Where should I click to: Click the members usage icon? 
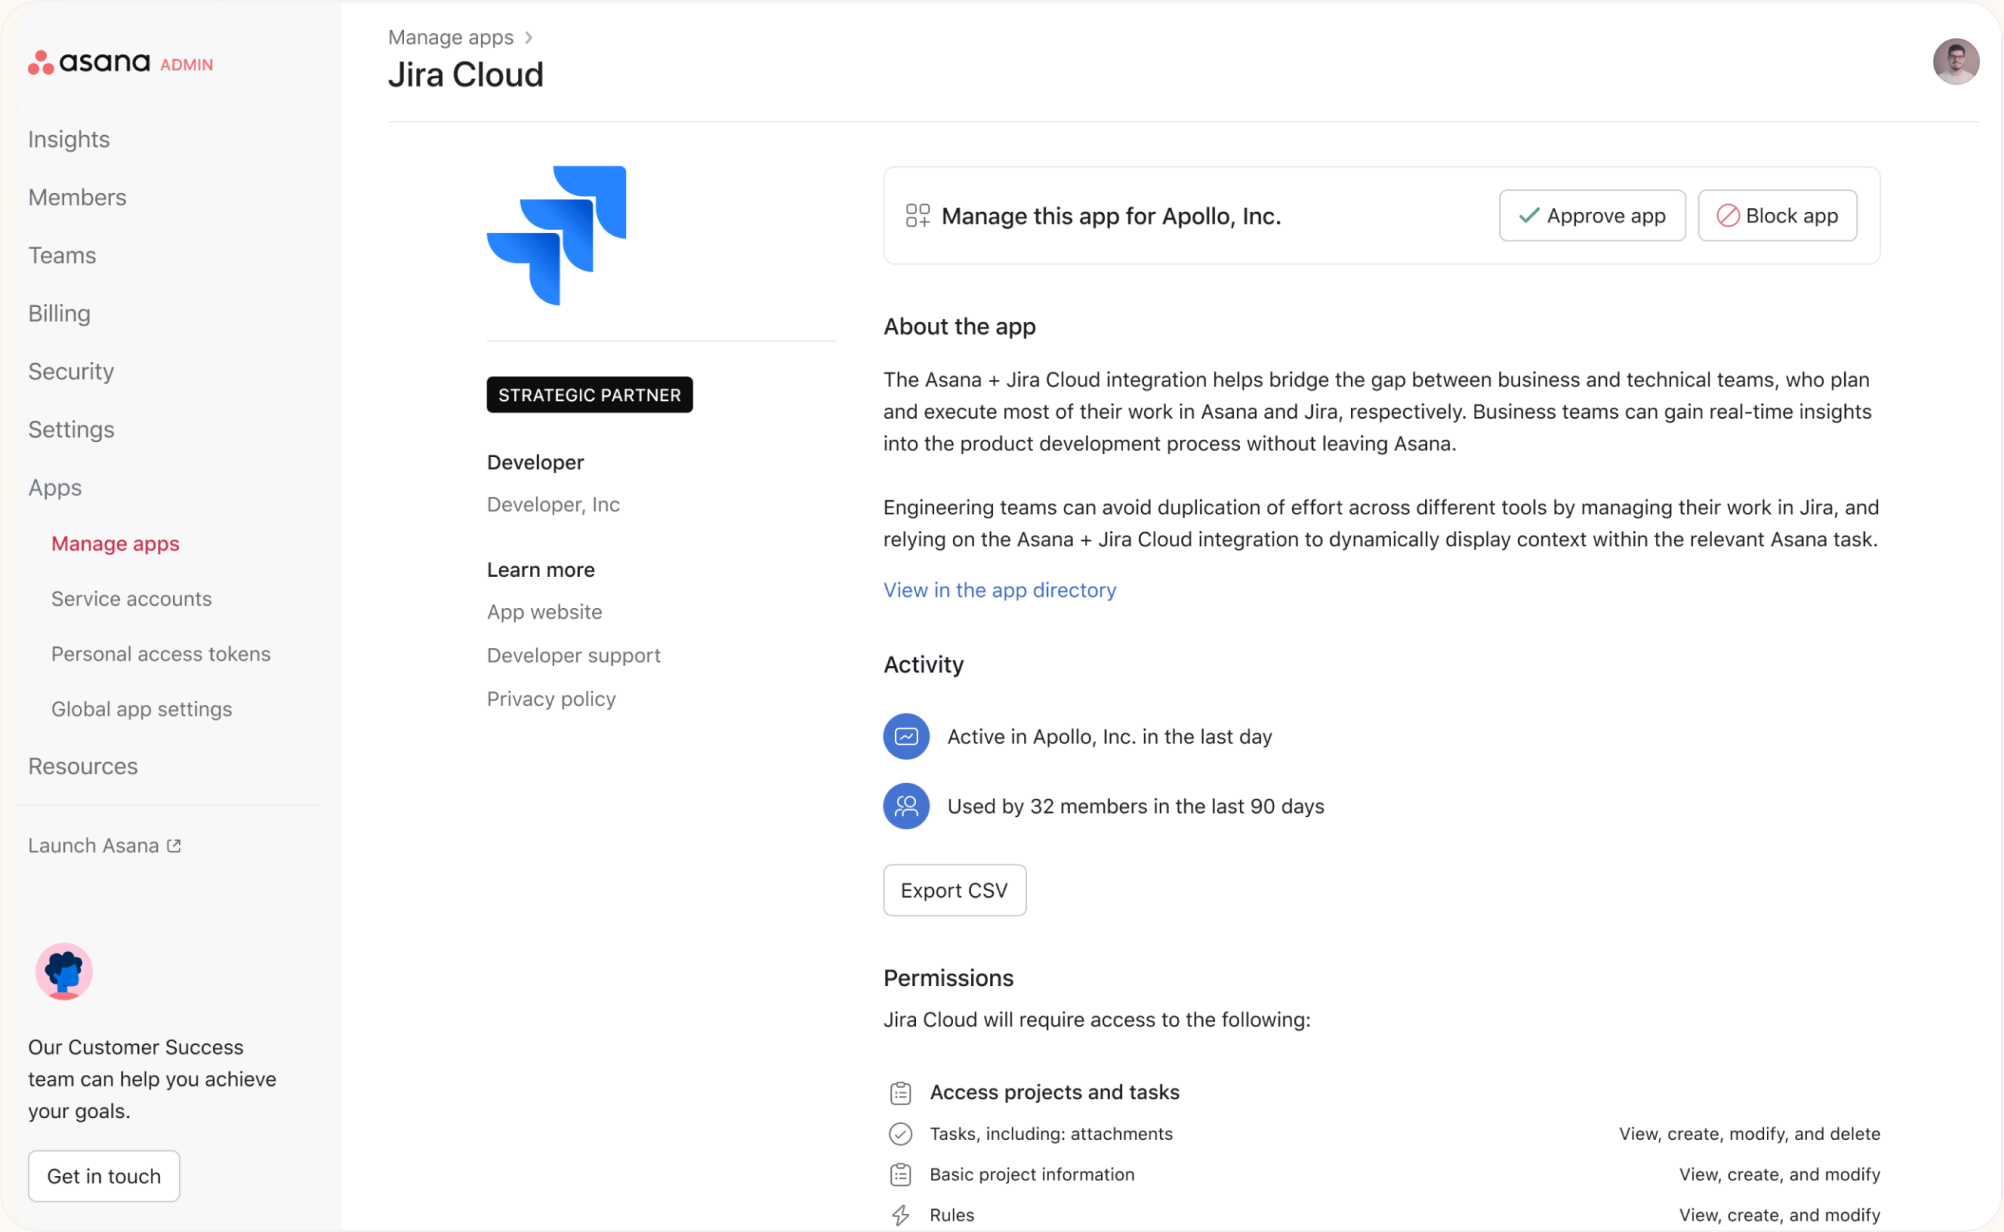pos(906,806)
